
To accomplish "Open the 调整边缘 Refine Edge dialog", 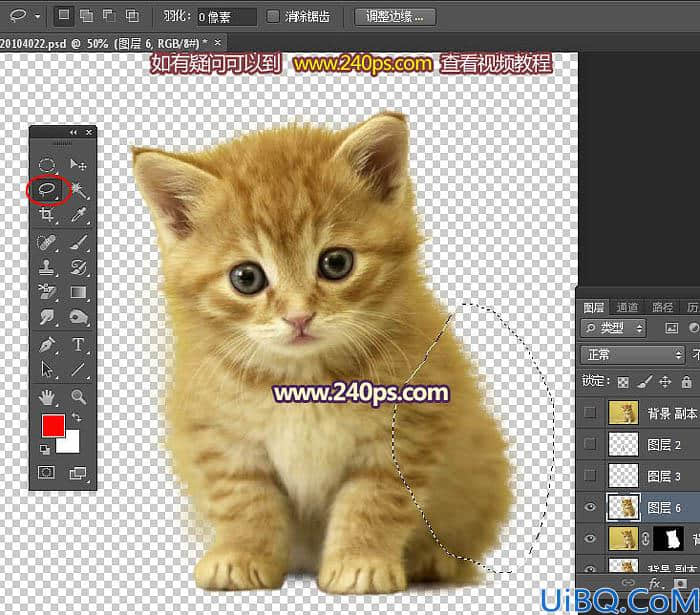I will [x=395, y=17].
